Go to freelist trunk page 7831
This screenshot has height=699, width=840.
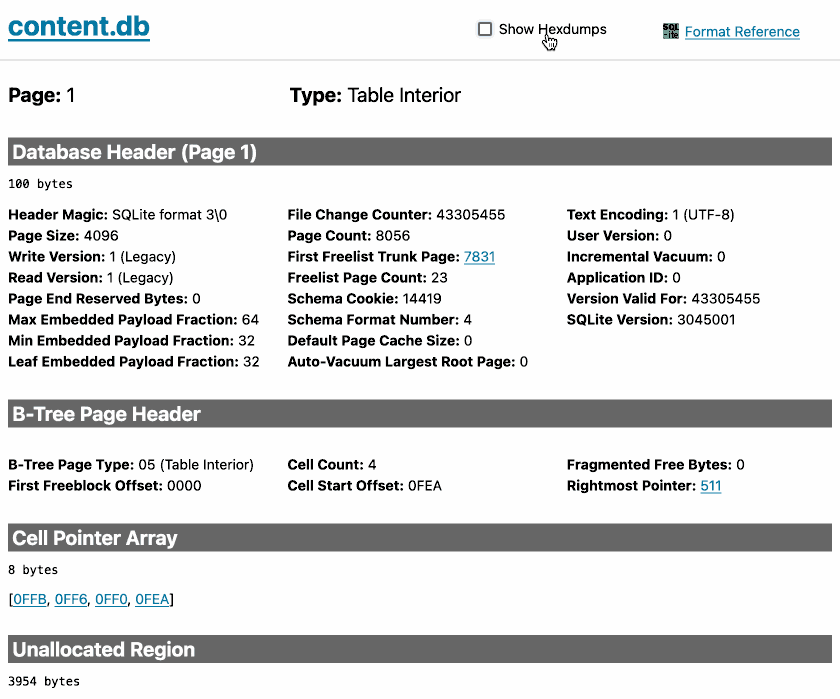click(479, 257)
